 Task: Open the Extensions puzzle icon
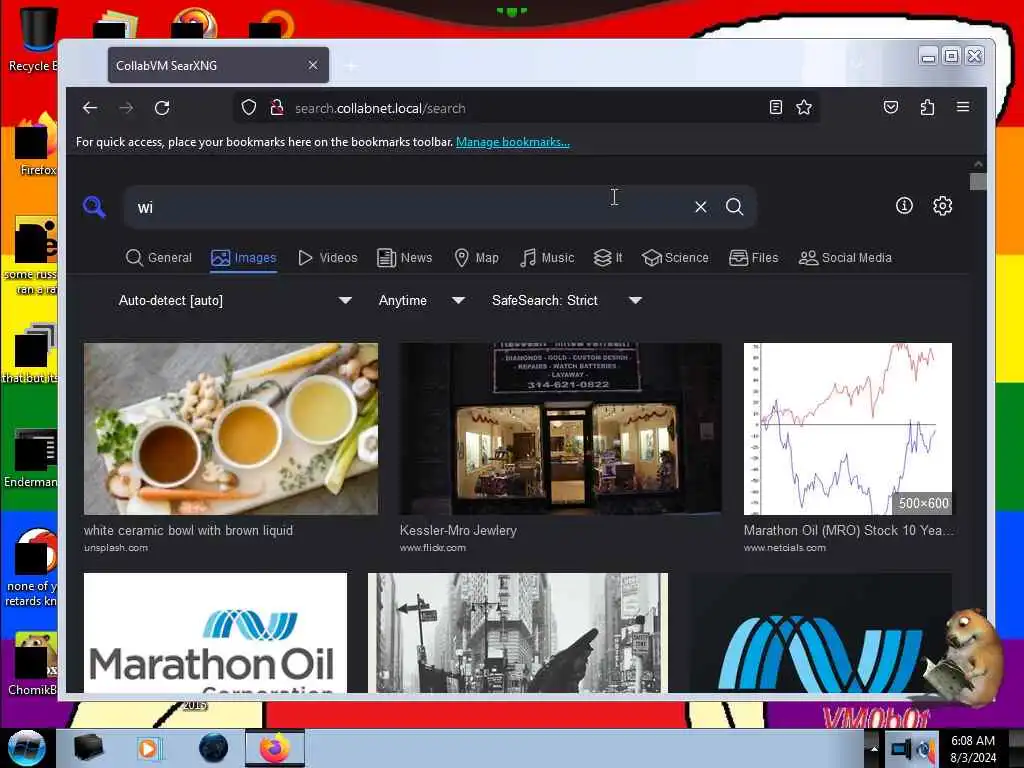point(927,107)
